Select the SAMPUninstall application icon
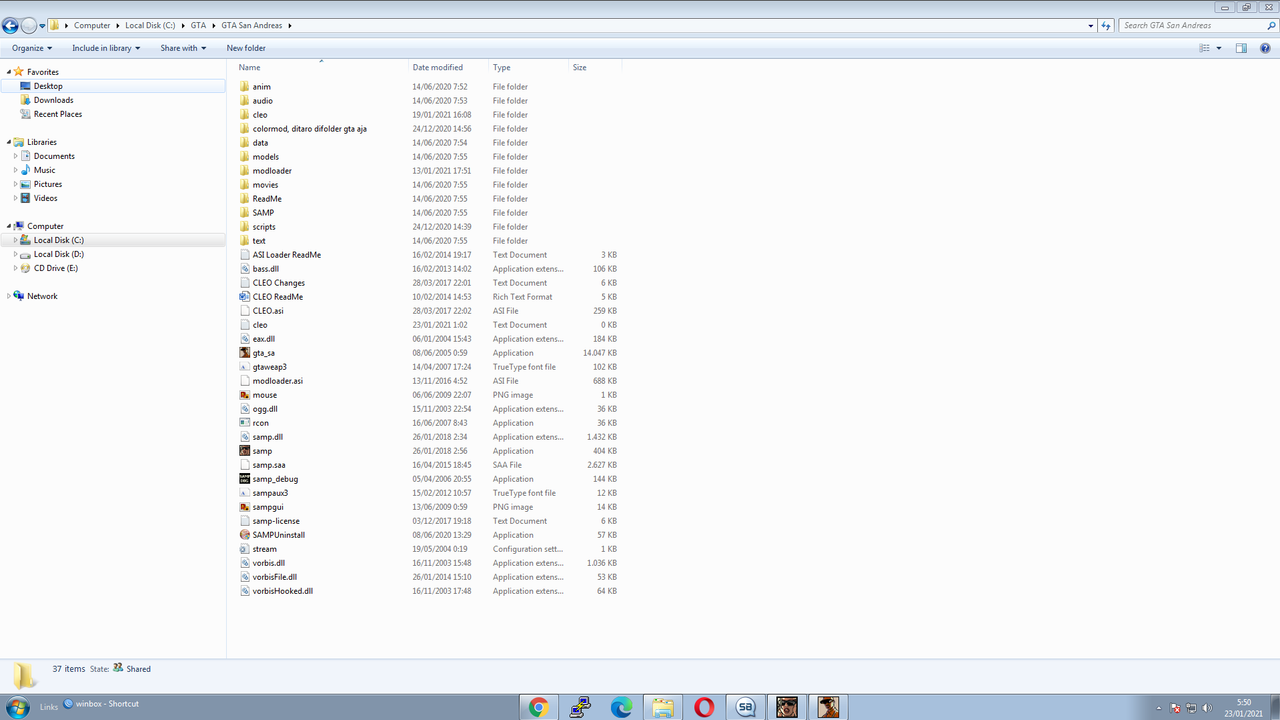 245,535
